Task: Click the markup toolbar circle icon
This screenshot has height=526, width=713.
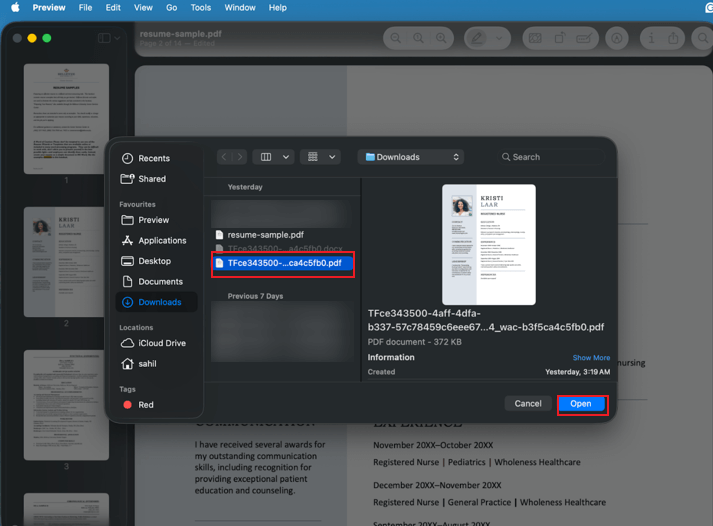Action: point(617,38)
